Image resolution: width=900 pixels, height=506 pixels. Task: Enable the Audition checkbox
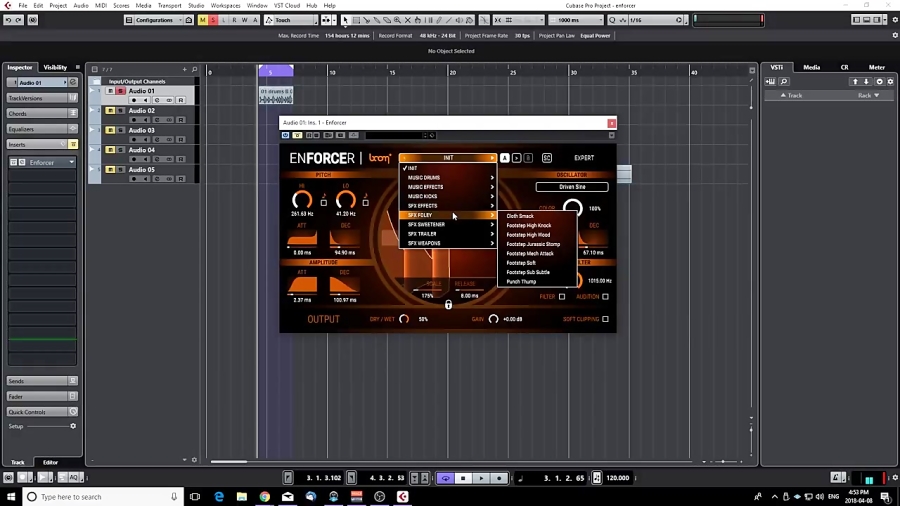pyautogui.click(x=605, y=296)
